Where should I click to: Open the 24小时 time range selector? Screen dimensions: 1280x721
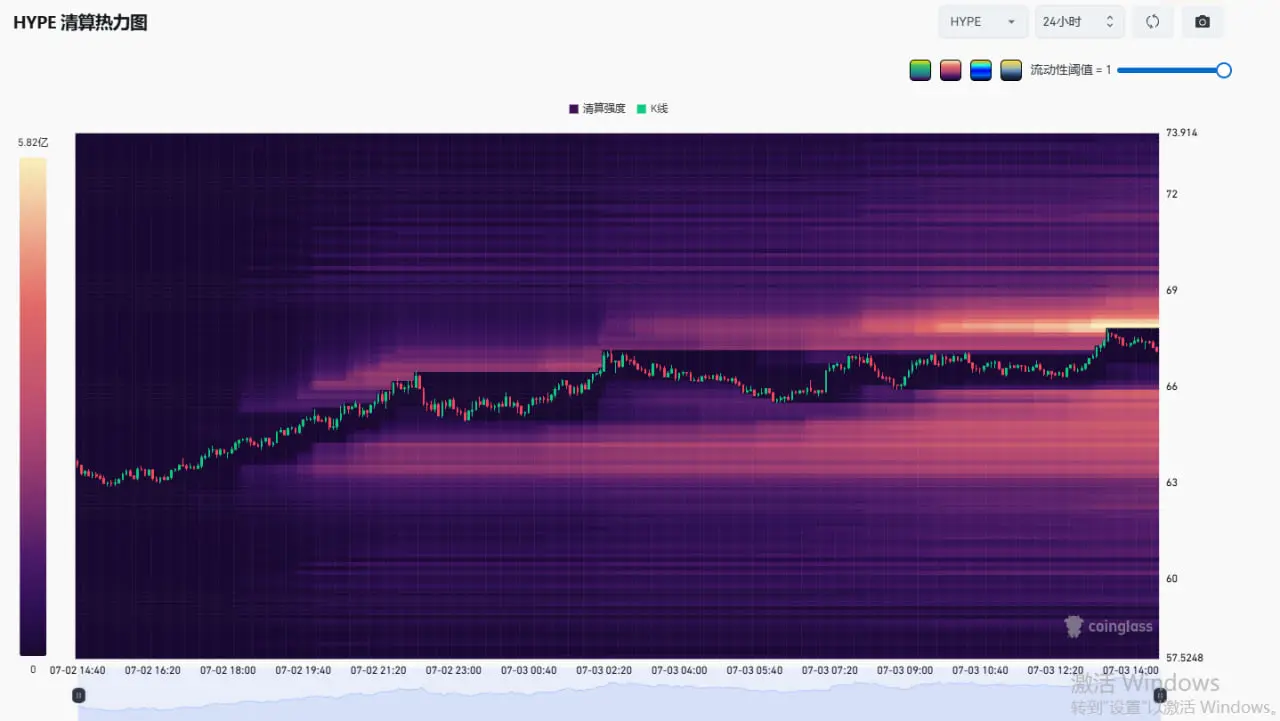click(x=1079, y=22)
